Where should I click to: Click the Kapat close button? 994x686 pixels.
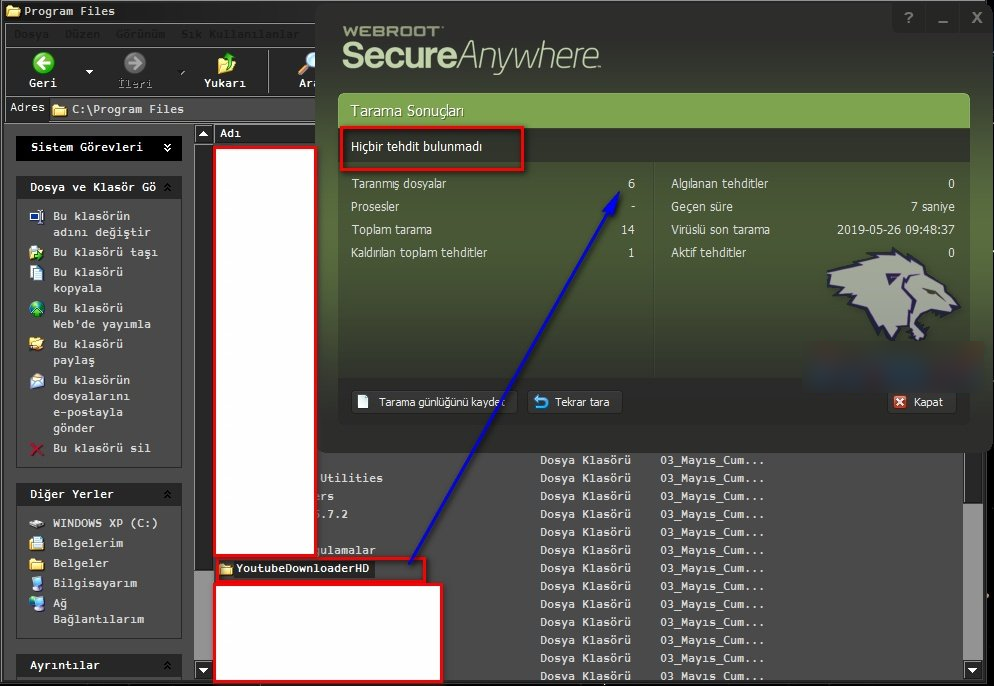(x=921, y=402)
